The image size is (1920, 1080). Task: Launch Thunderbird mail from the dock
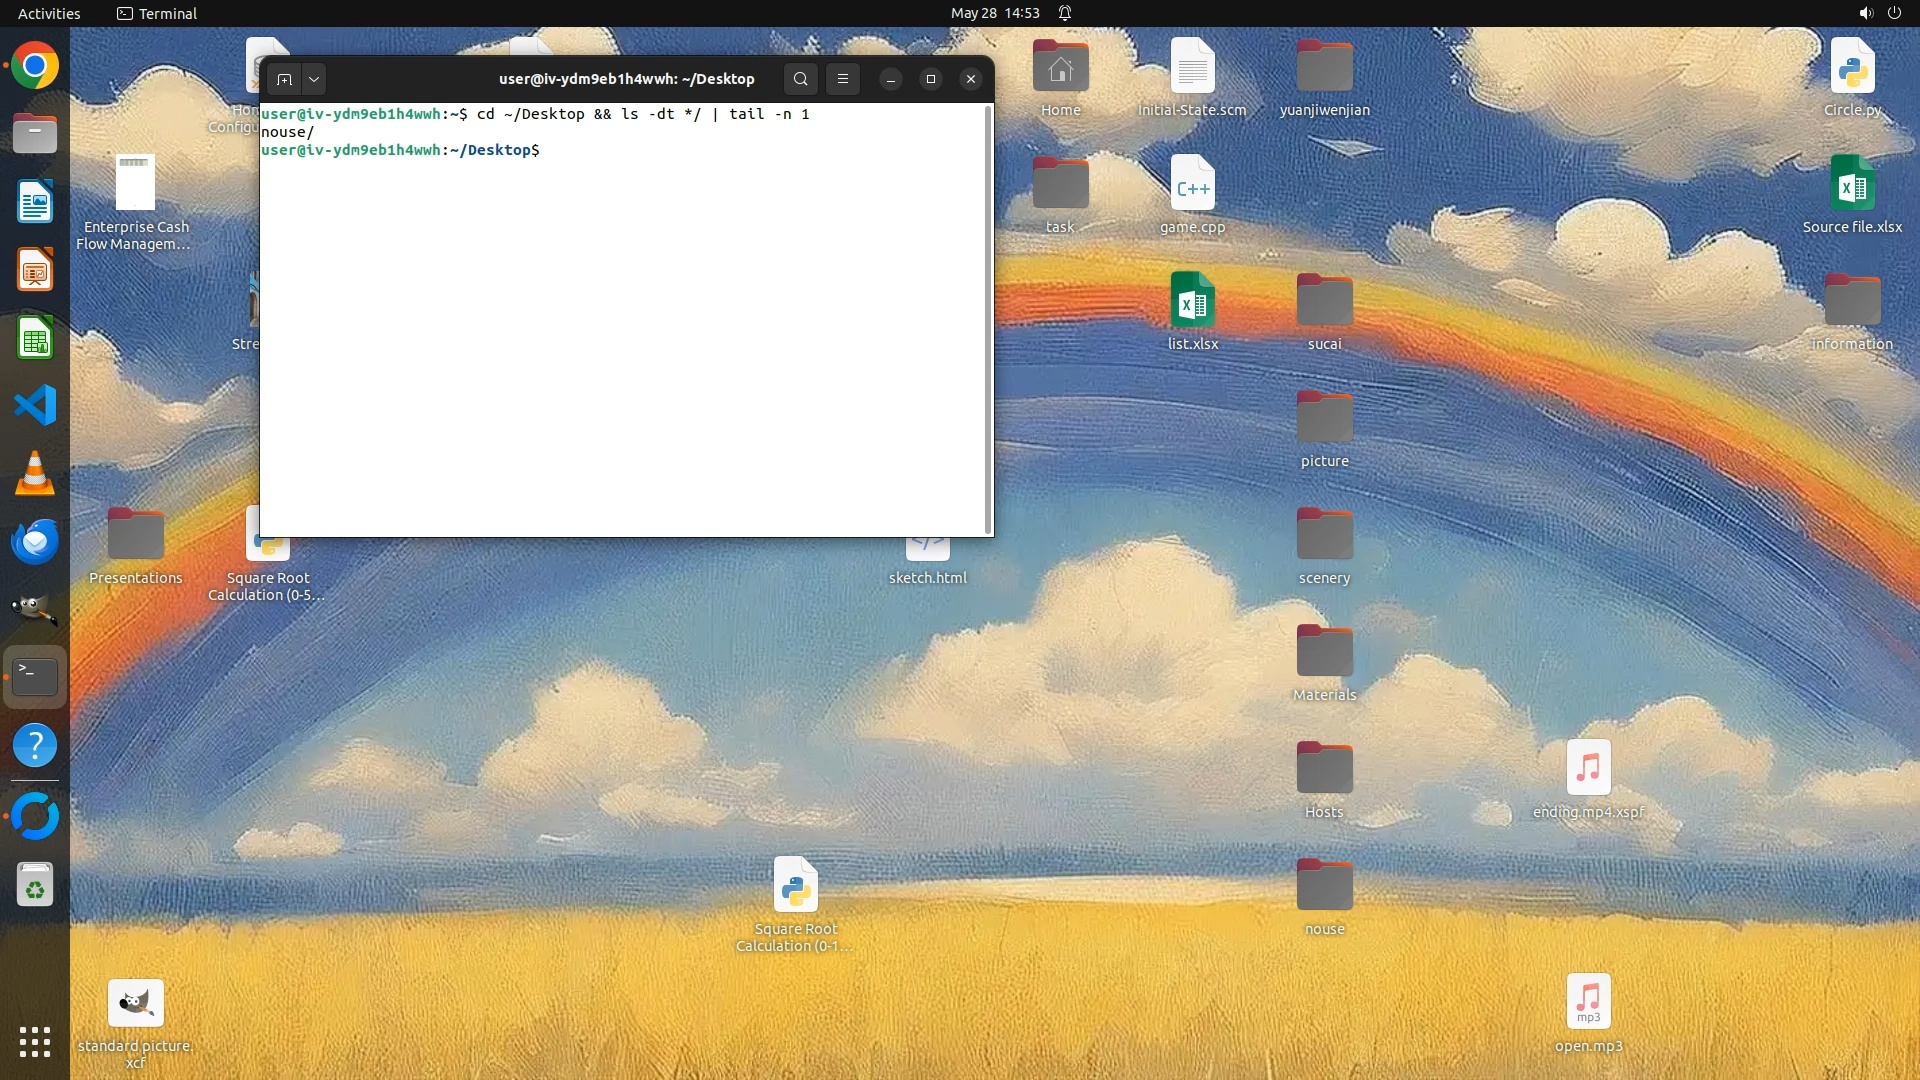tap(35, 541)
